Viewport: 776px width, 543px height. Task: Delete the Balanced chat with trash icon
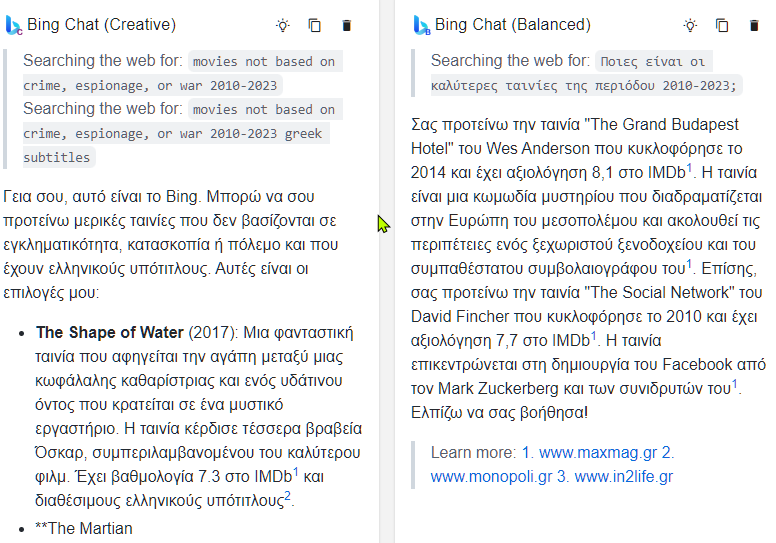tap(754, 26)
